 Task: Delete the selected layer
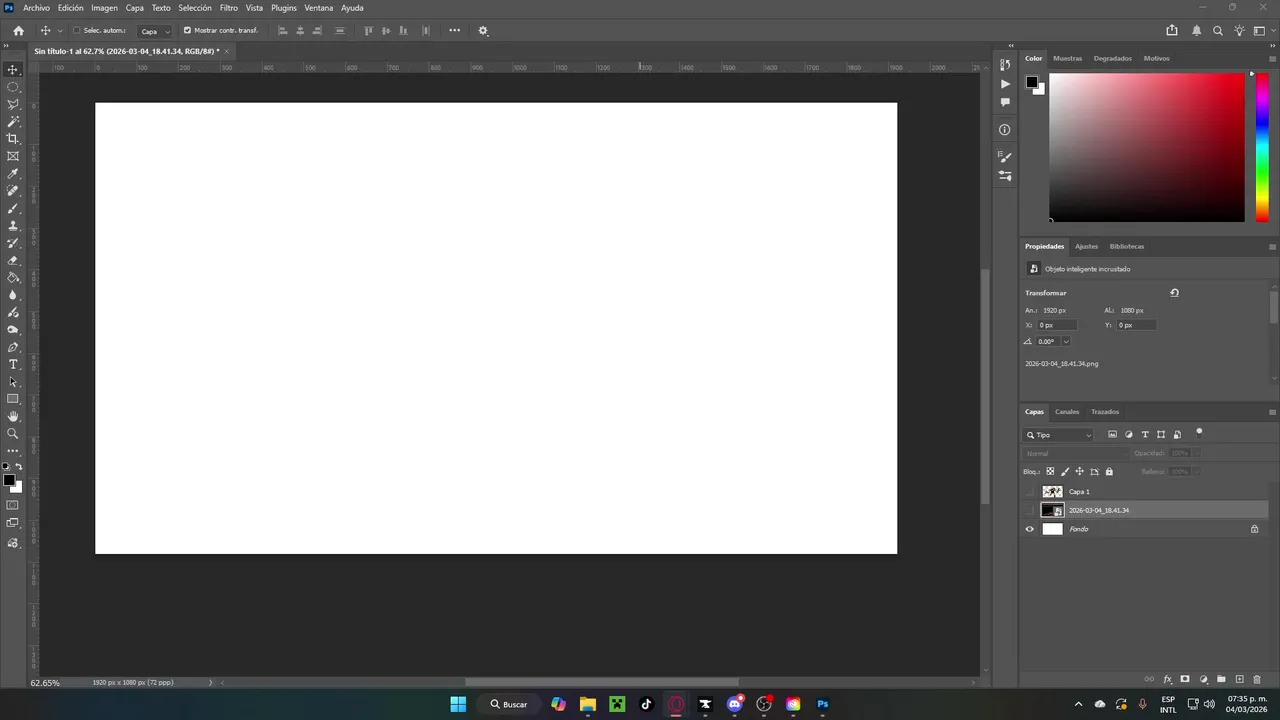point(1257,680)
